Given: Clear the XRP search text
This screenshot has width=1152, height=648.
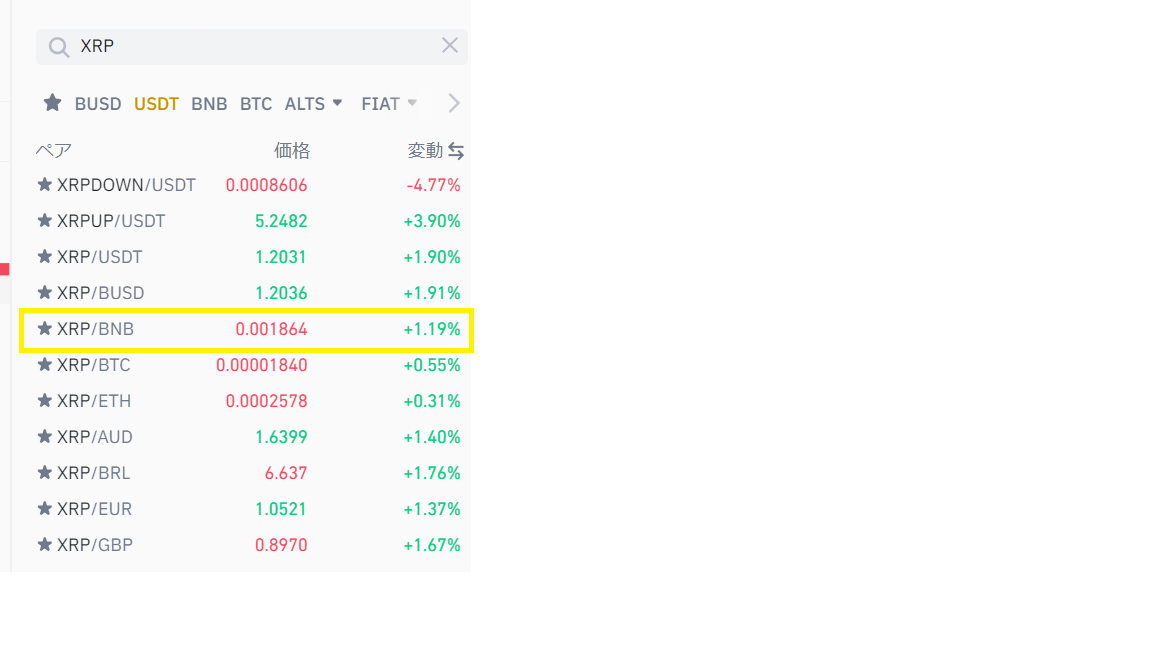Looking at the screenshot, I should (x=450, y=45).
